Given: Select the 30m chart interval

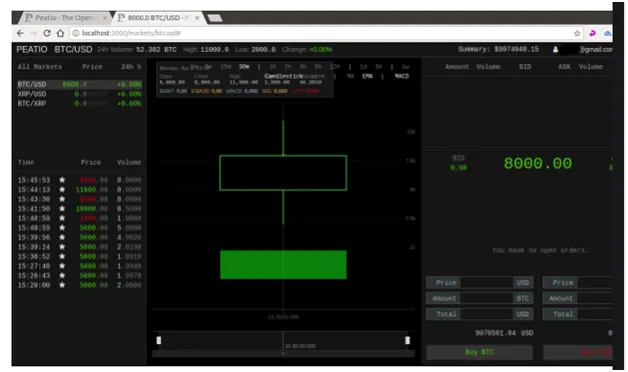Looking at the screenshot, I should pos(244,66).
